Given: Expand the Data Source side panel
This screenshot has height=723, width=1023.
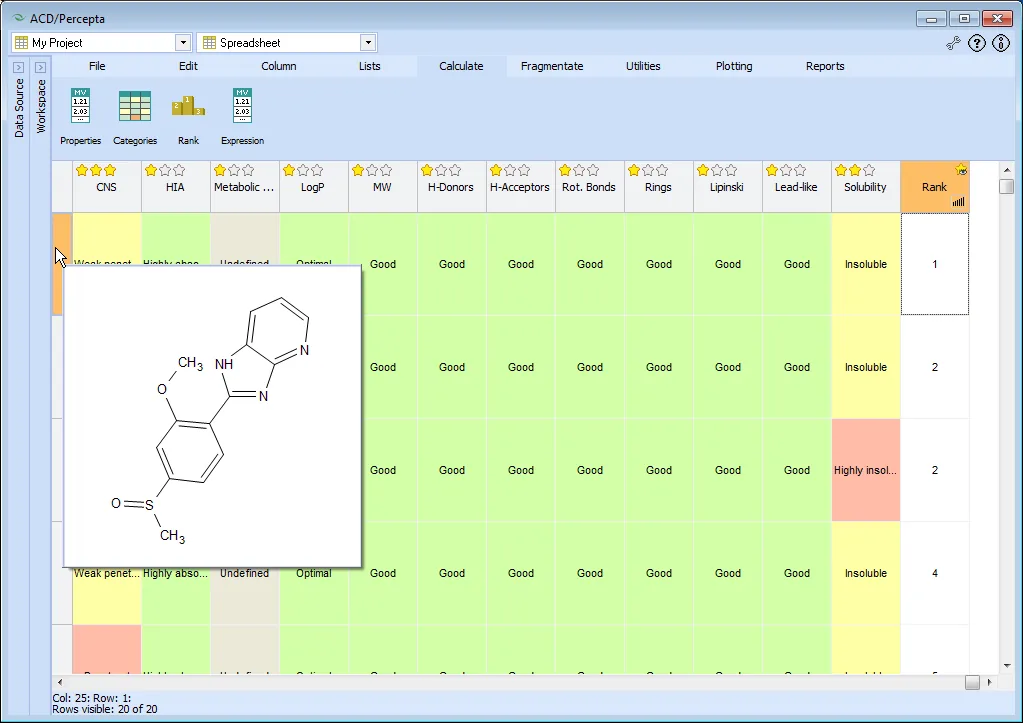Looking at the screenshot, I should tap(18, 67).
